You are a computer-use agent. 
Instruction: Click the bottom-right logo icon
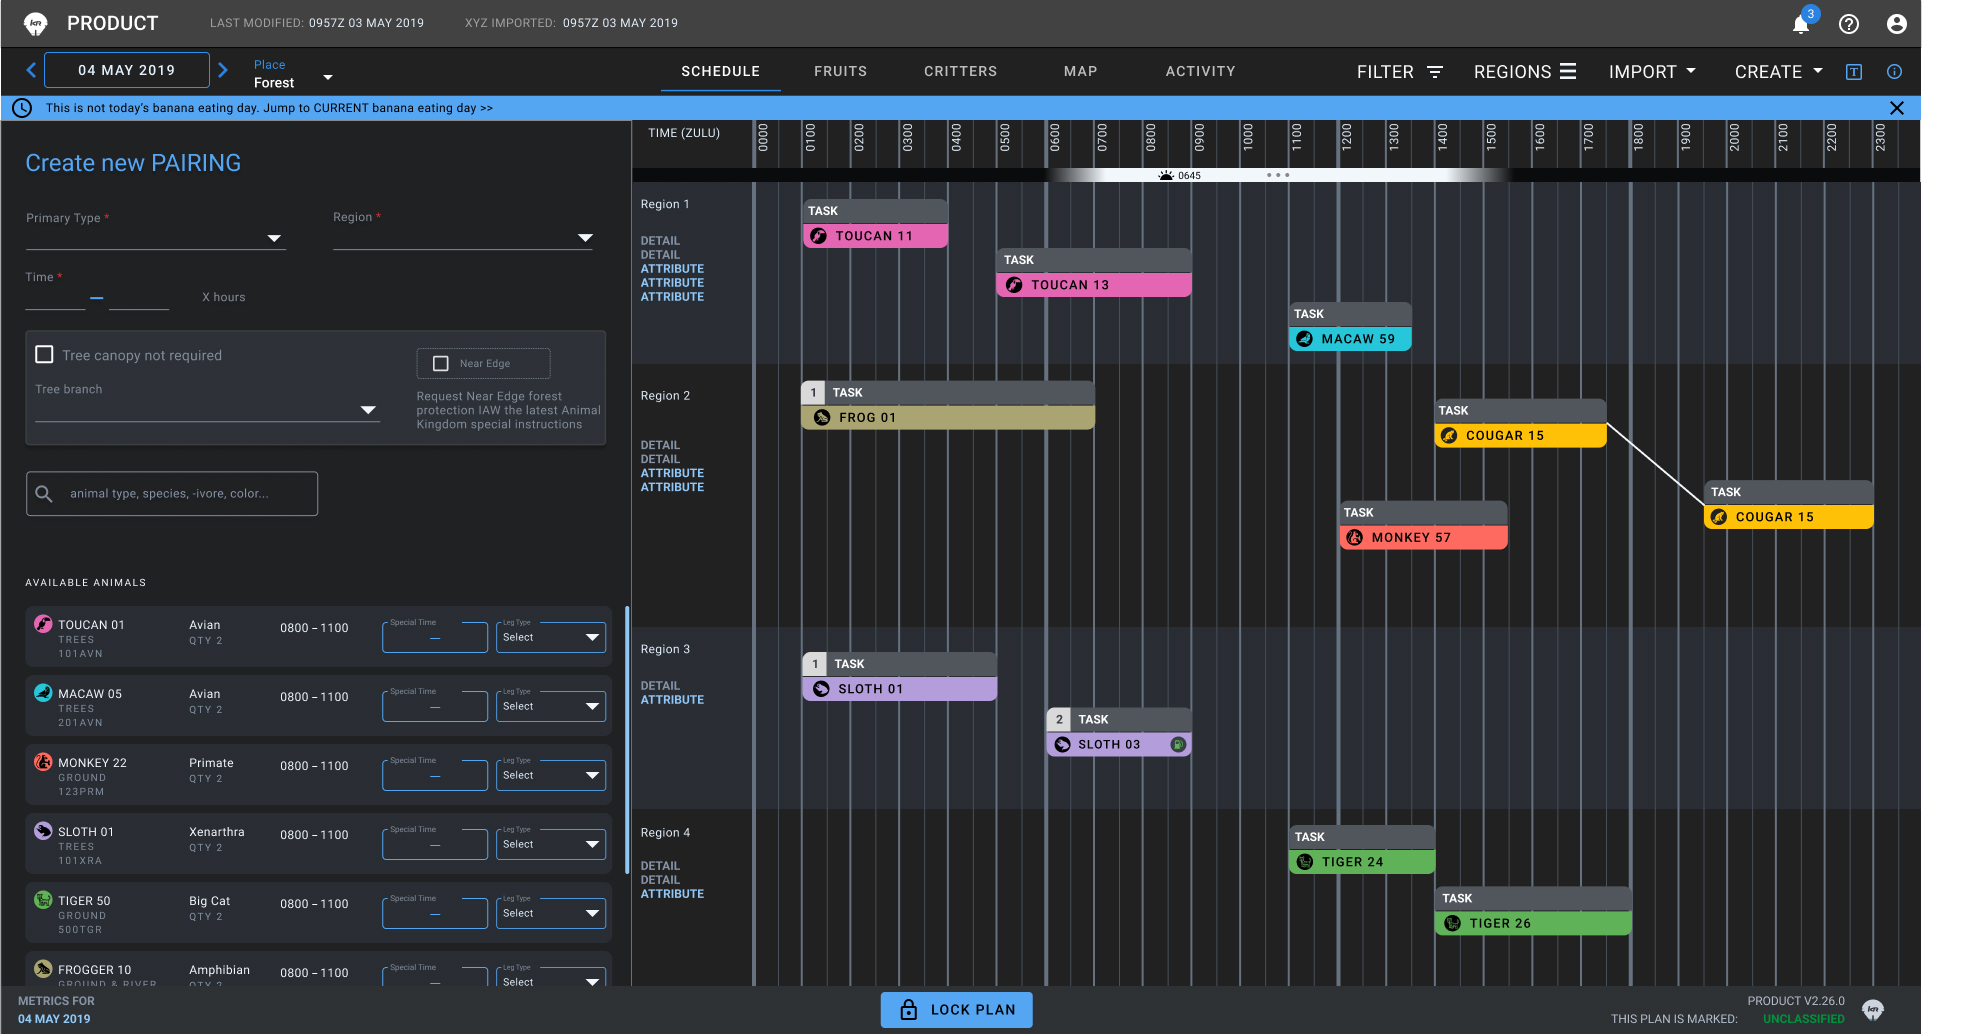tap(1873, 1010)
